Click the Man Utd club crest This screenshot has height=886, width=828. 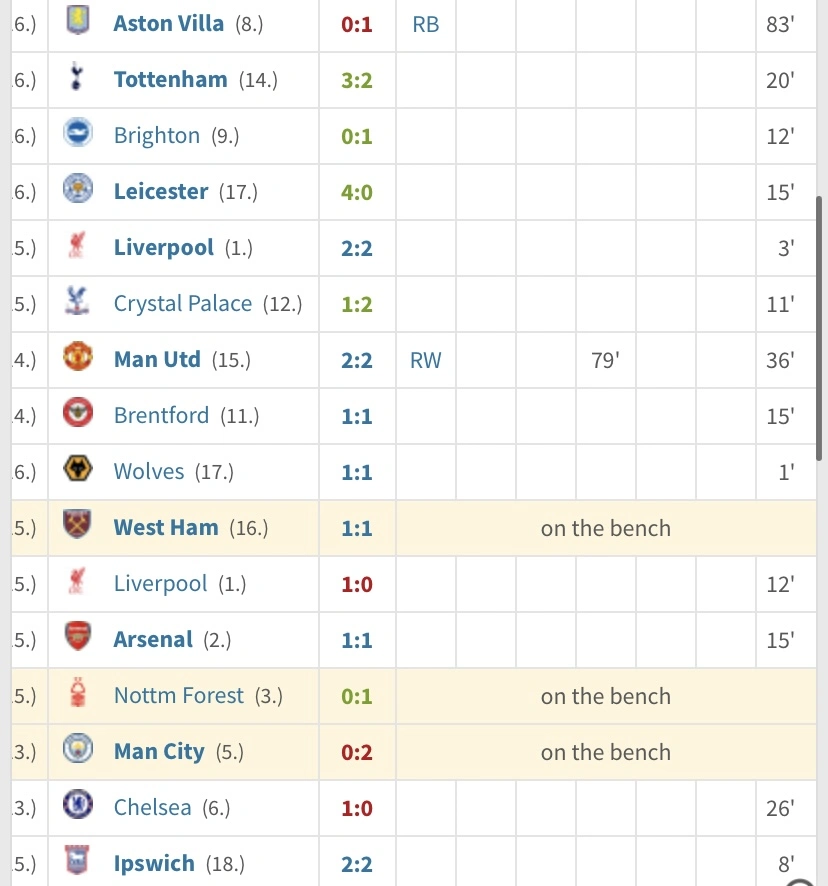tap(78, 359)
